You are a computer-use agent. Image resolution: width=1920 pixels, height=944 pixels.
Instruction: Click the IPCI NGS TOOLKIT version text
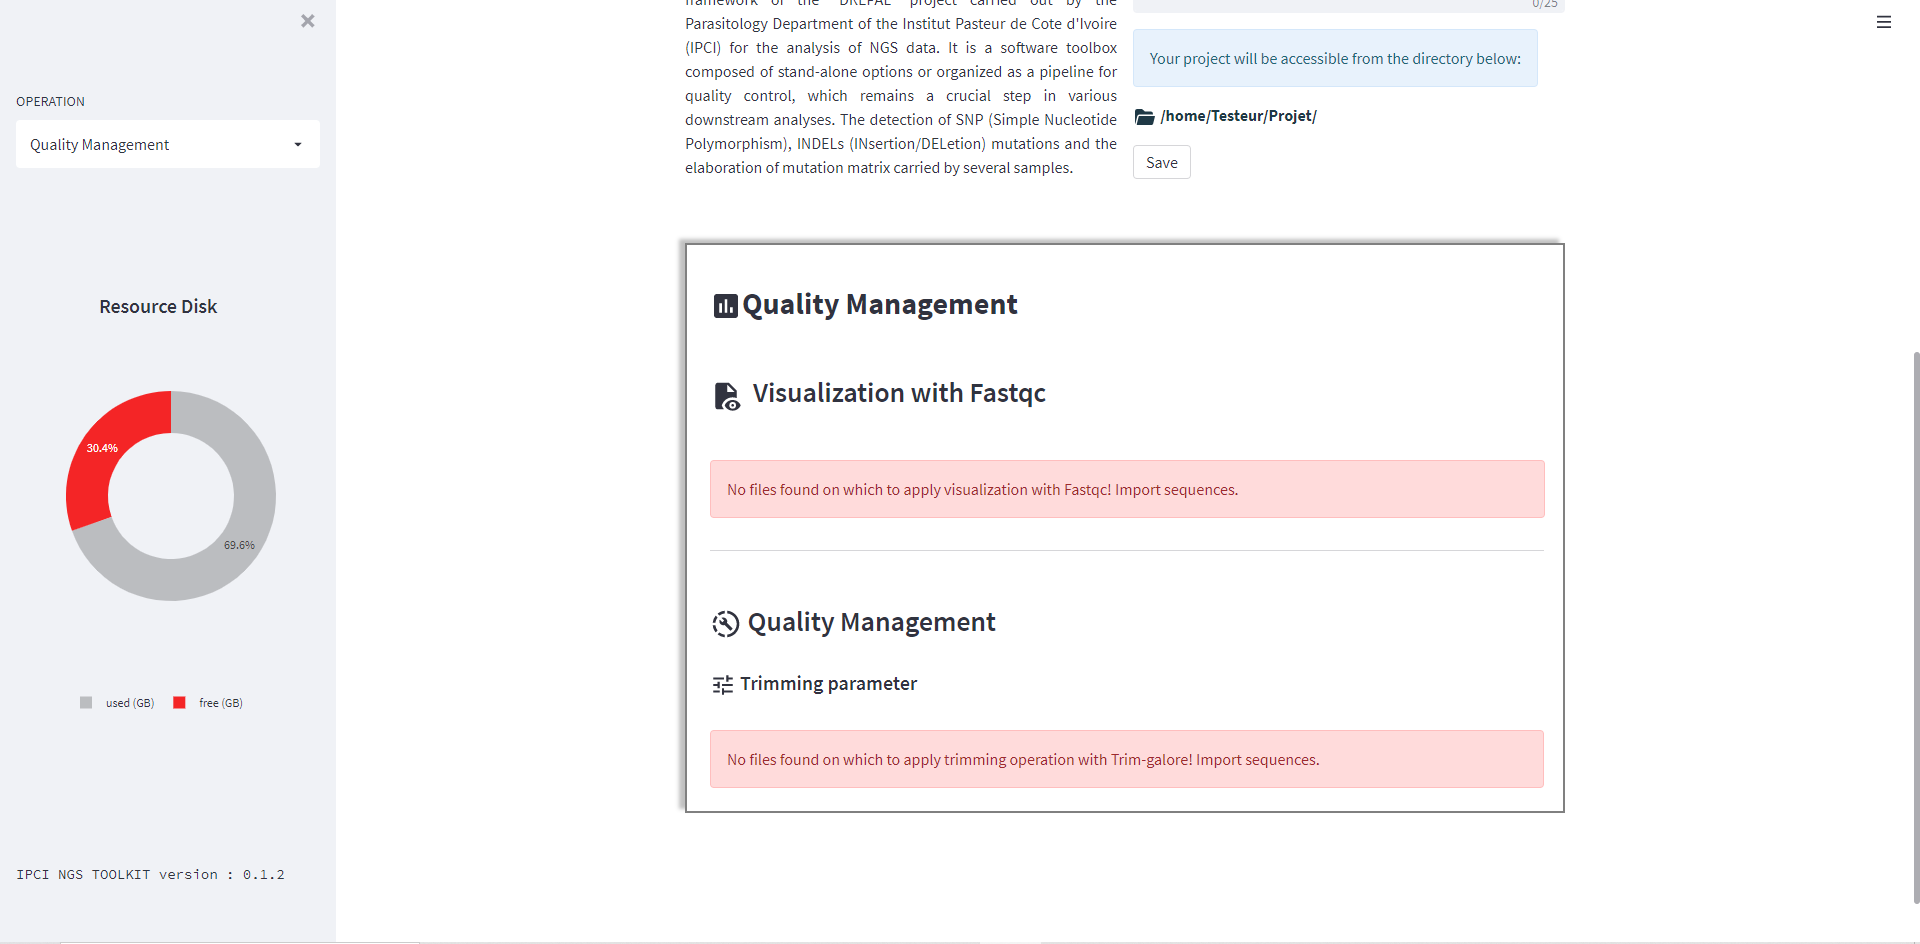click(x=150, y=874)
